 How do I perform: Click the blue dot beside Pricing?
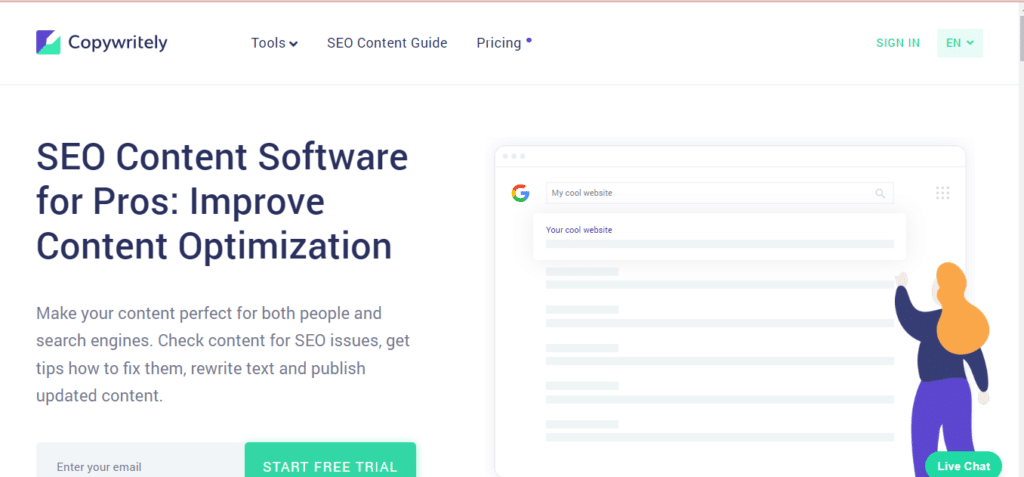(x=529, y=40)
